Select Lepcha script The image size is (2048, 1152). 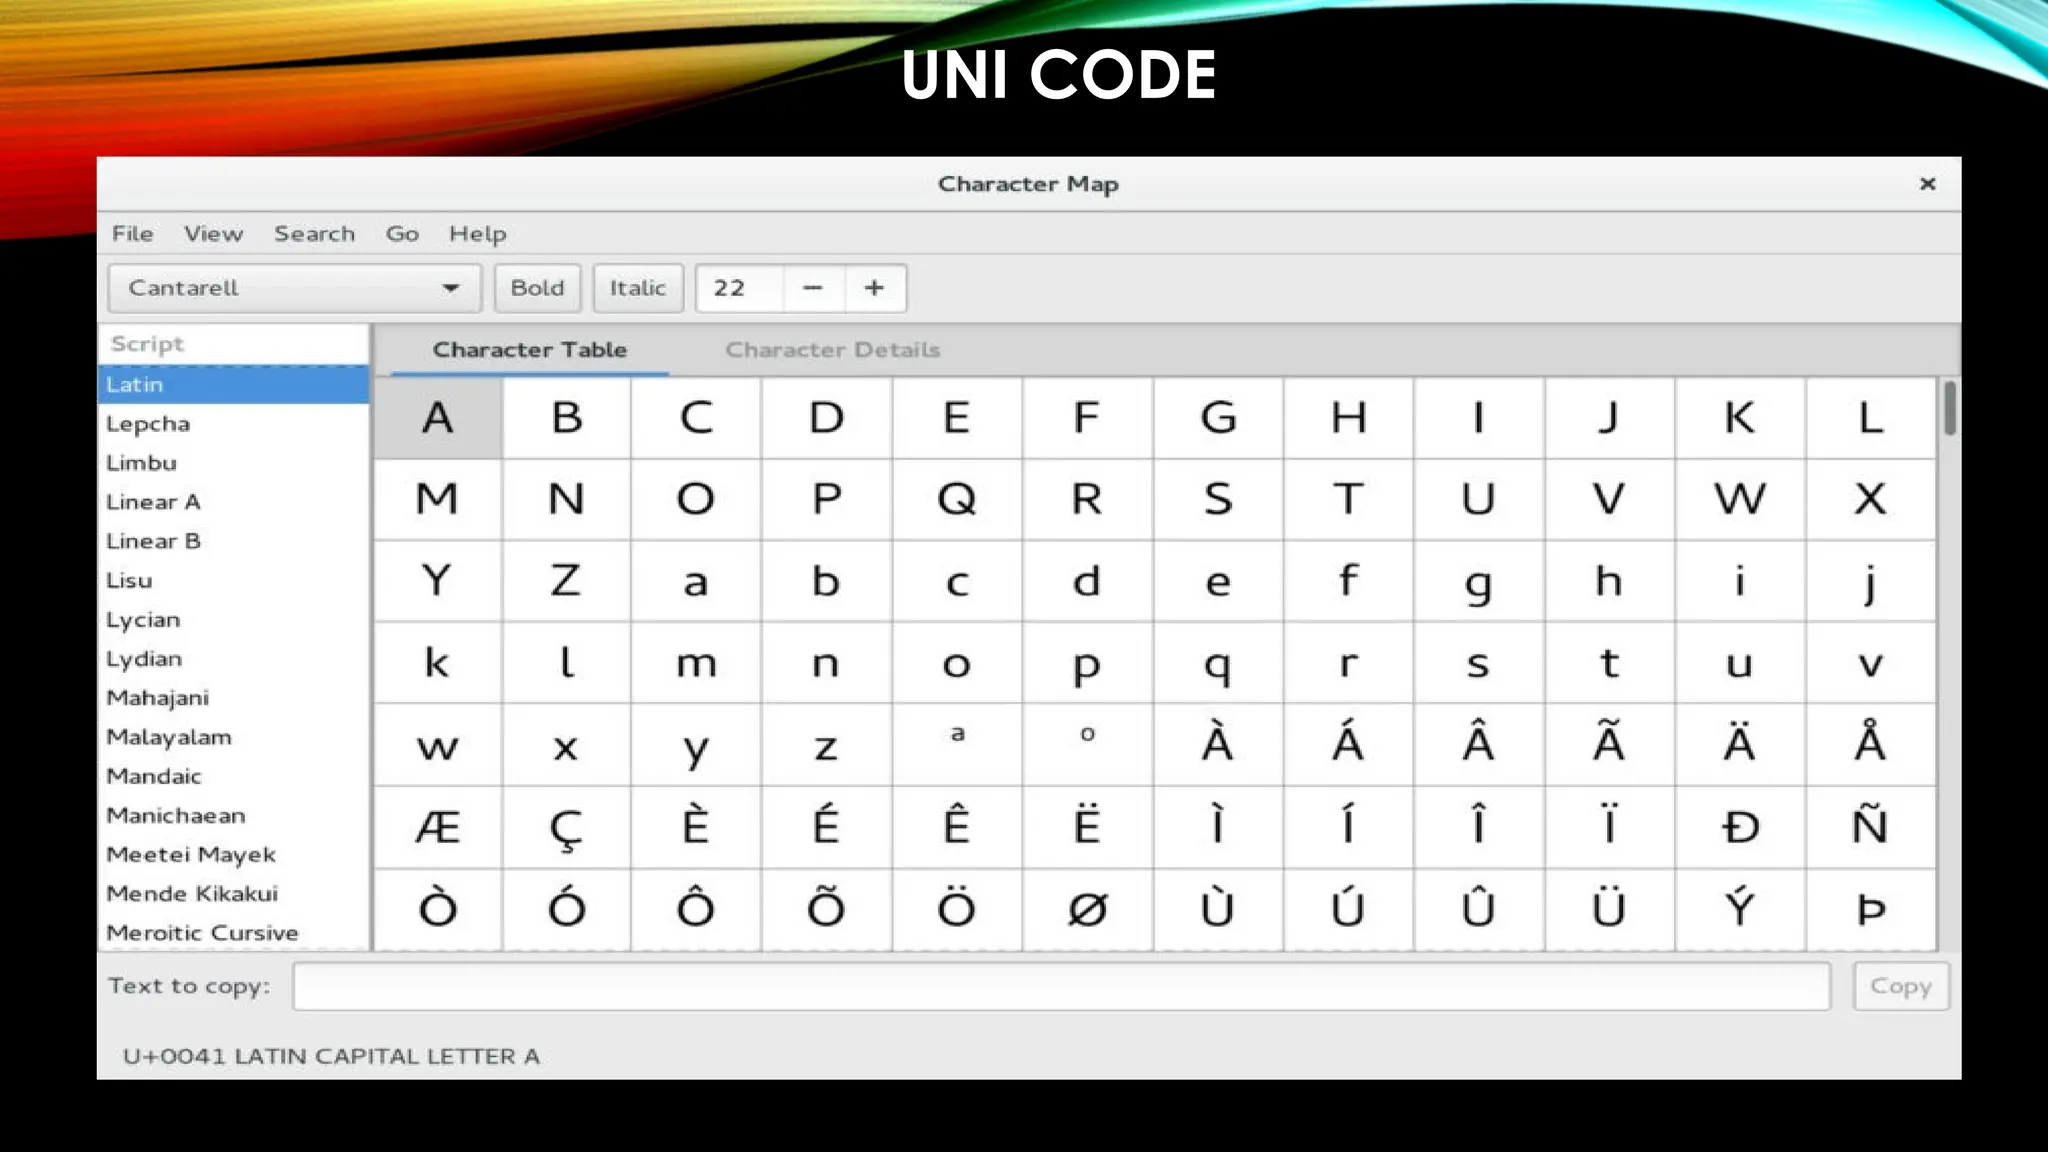[234, 424]
